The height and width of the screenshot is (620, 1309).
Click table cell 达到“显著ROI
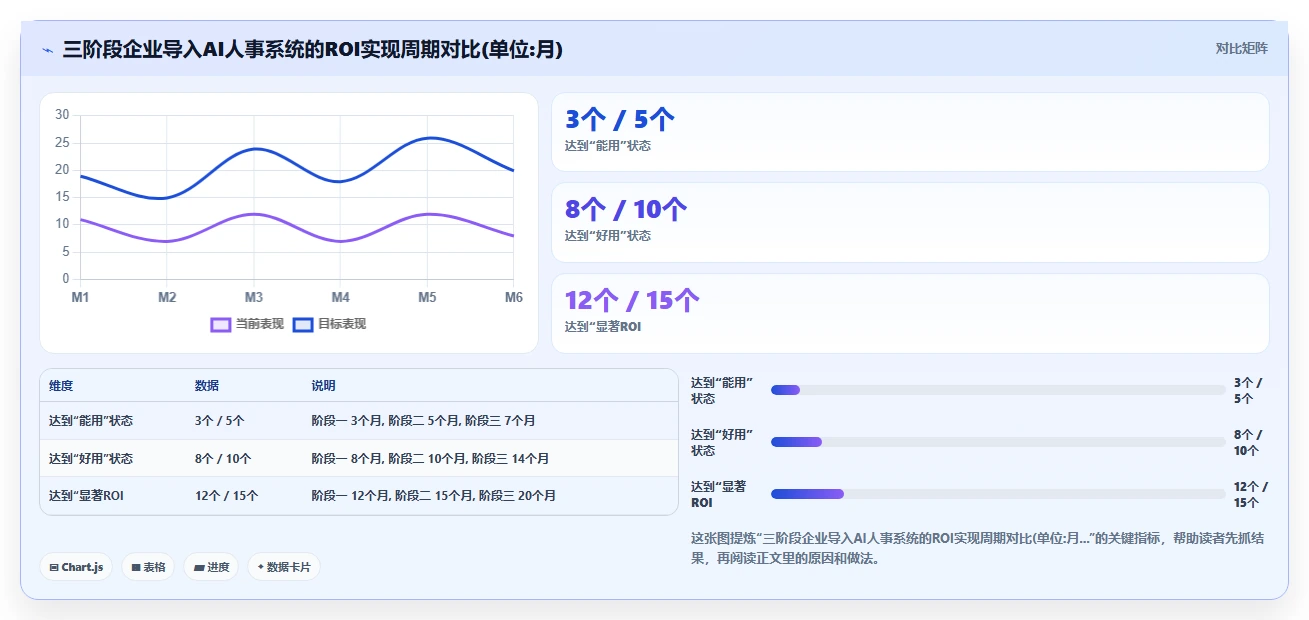(x=86, y=495)
